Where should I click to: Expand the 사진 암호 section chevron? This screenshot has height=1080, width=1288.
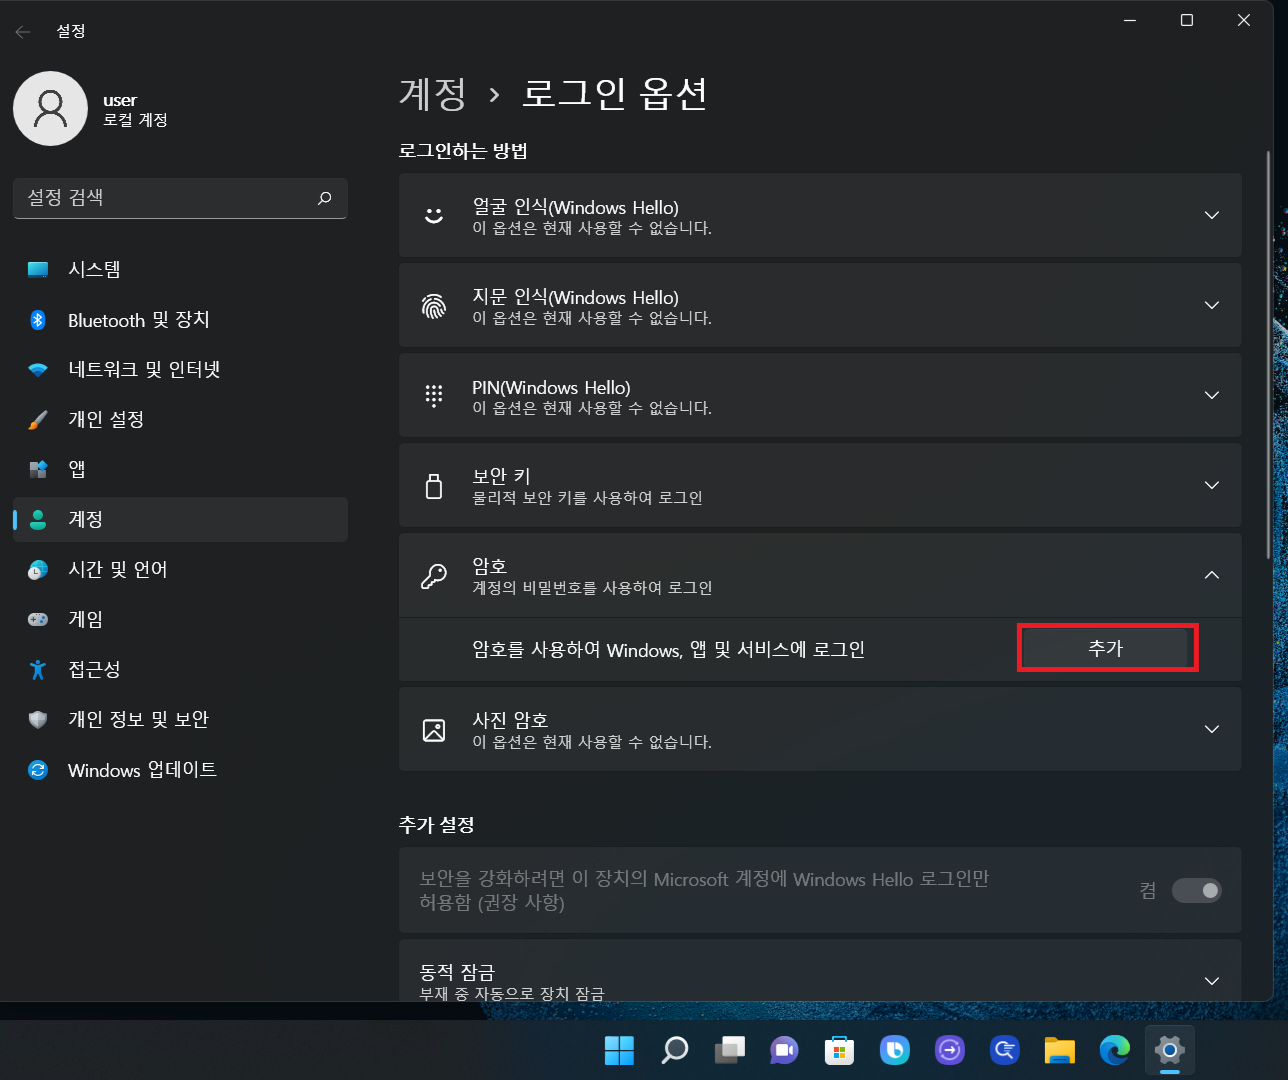[1212, 730]
